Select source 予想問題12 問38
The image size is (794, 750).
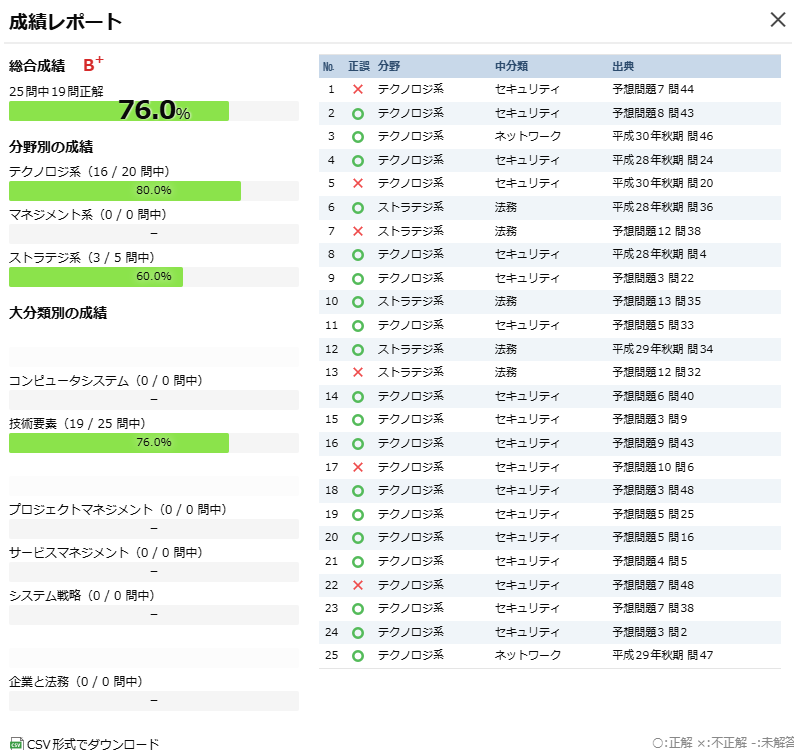tap(656, 231)
